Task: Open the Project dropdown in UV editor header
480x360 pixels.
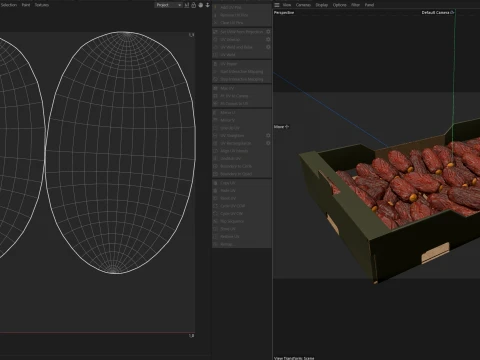Action: tap(168, 5)
